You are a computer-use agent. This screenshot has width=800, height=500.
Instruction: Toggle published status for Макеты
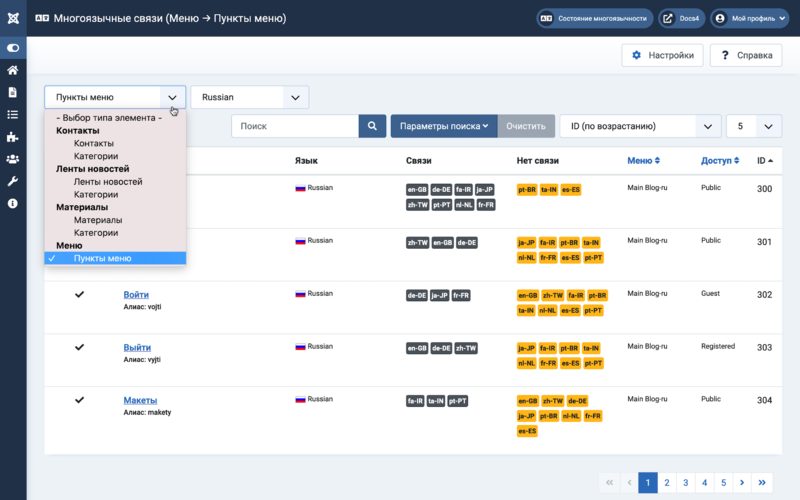point(80,400)
